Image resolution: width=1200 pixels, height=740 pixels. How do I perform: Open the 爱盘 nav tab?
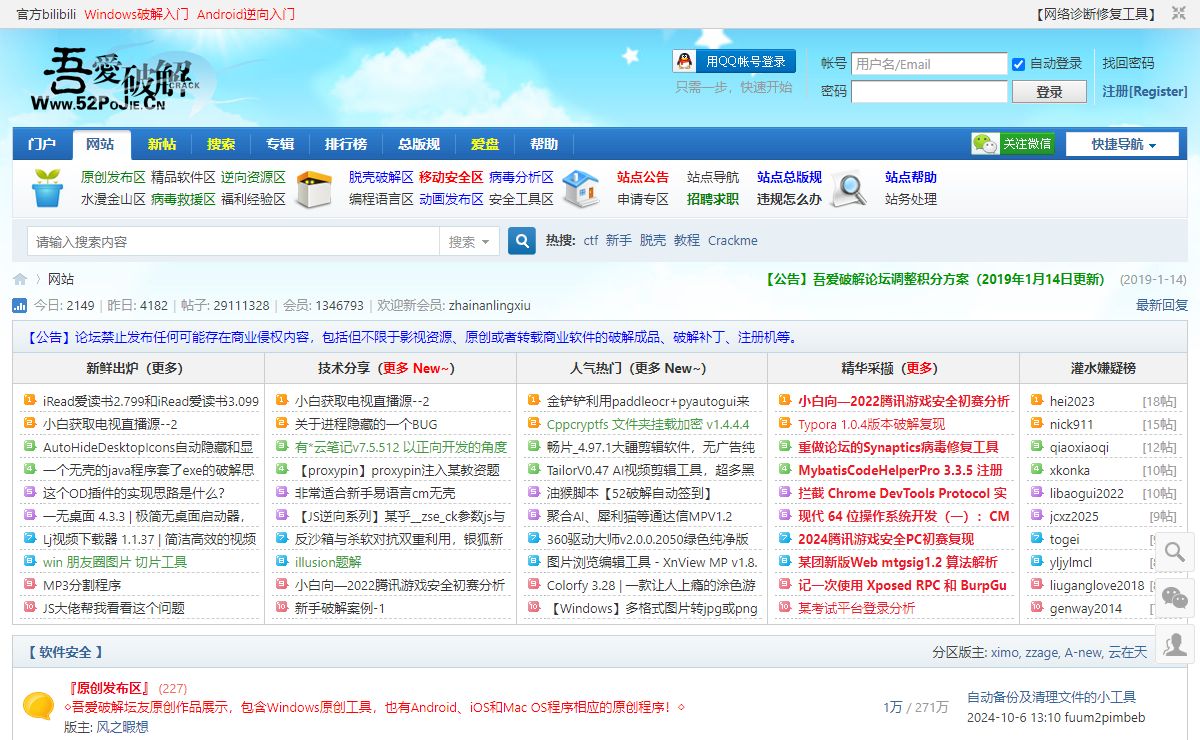(x=484, y=144)
